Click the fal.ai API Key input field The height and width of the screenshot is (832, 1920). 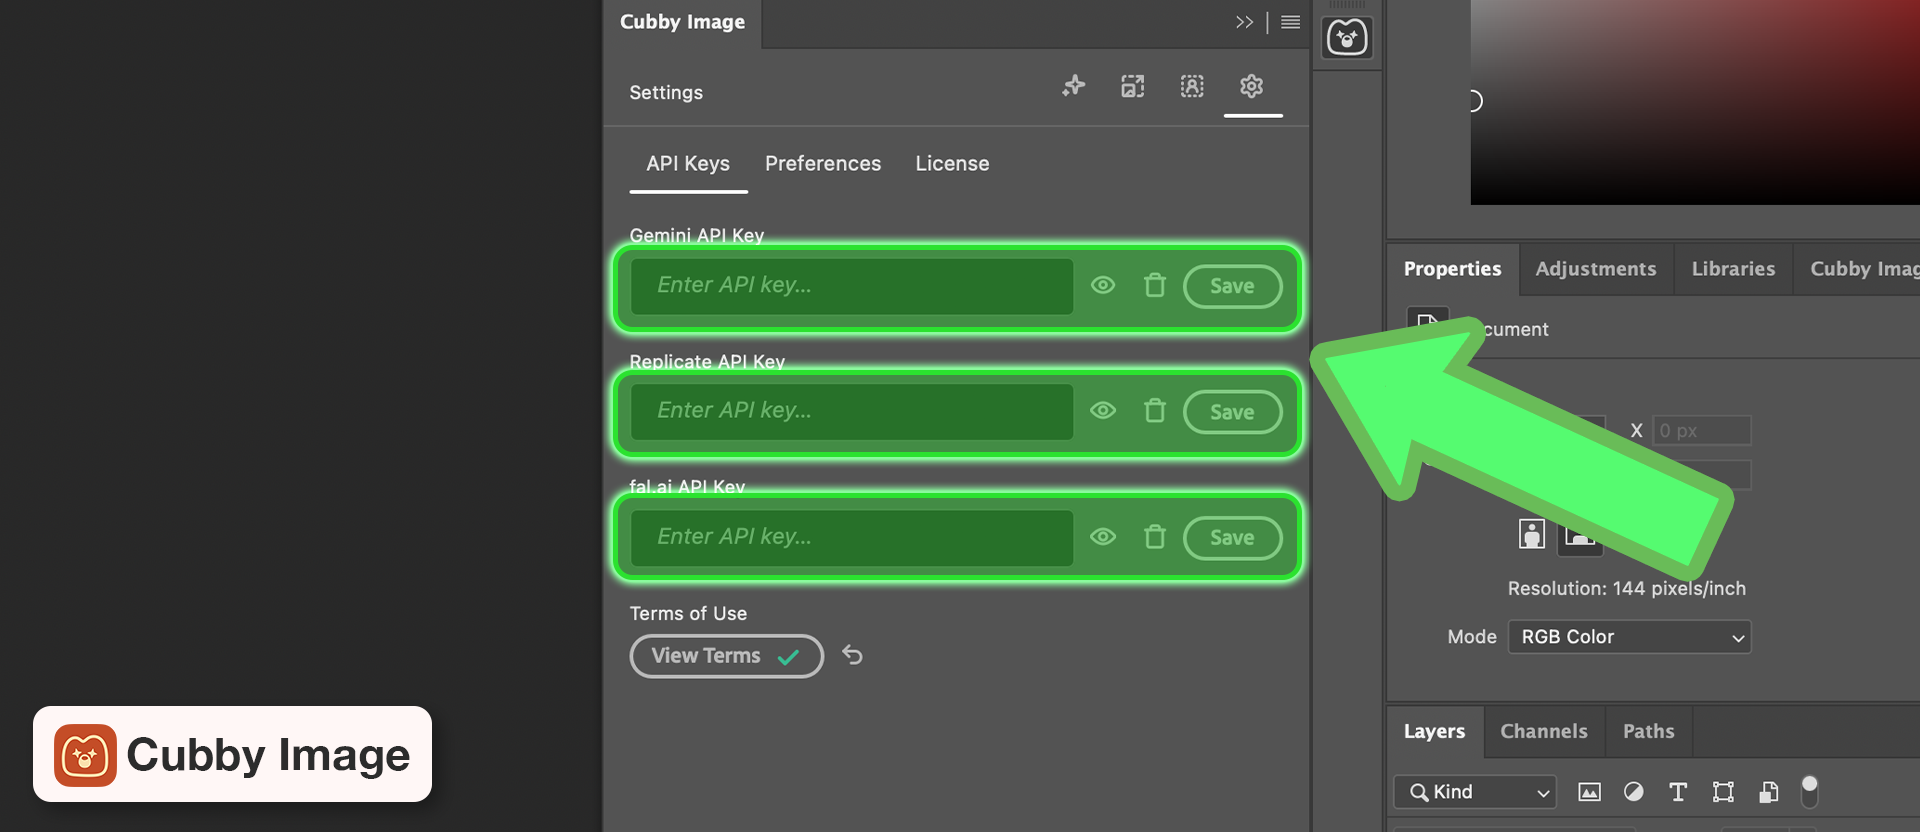(x=852, y=538)
